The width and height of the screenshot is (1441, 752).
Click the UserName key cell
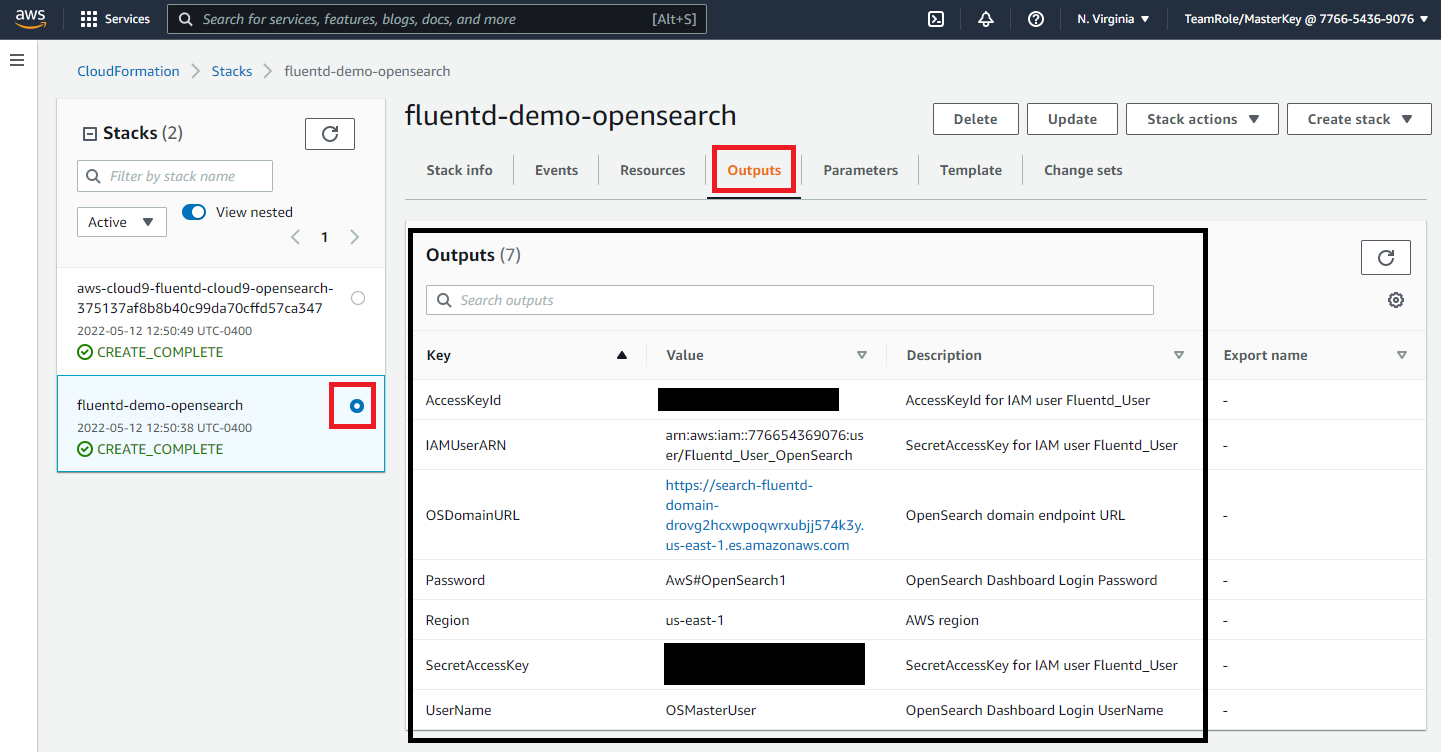(x=458, y=710)
